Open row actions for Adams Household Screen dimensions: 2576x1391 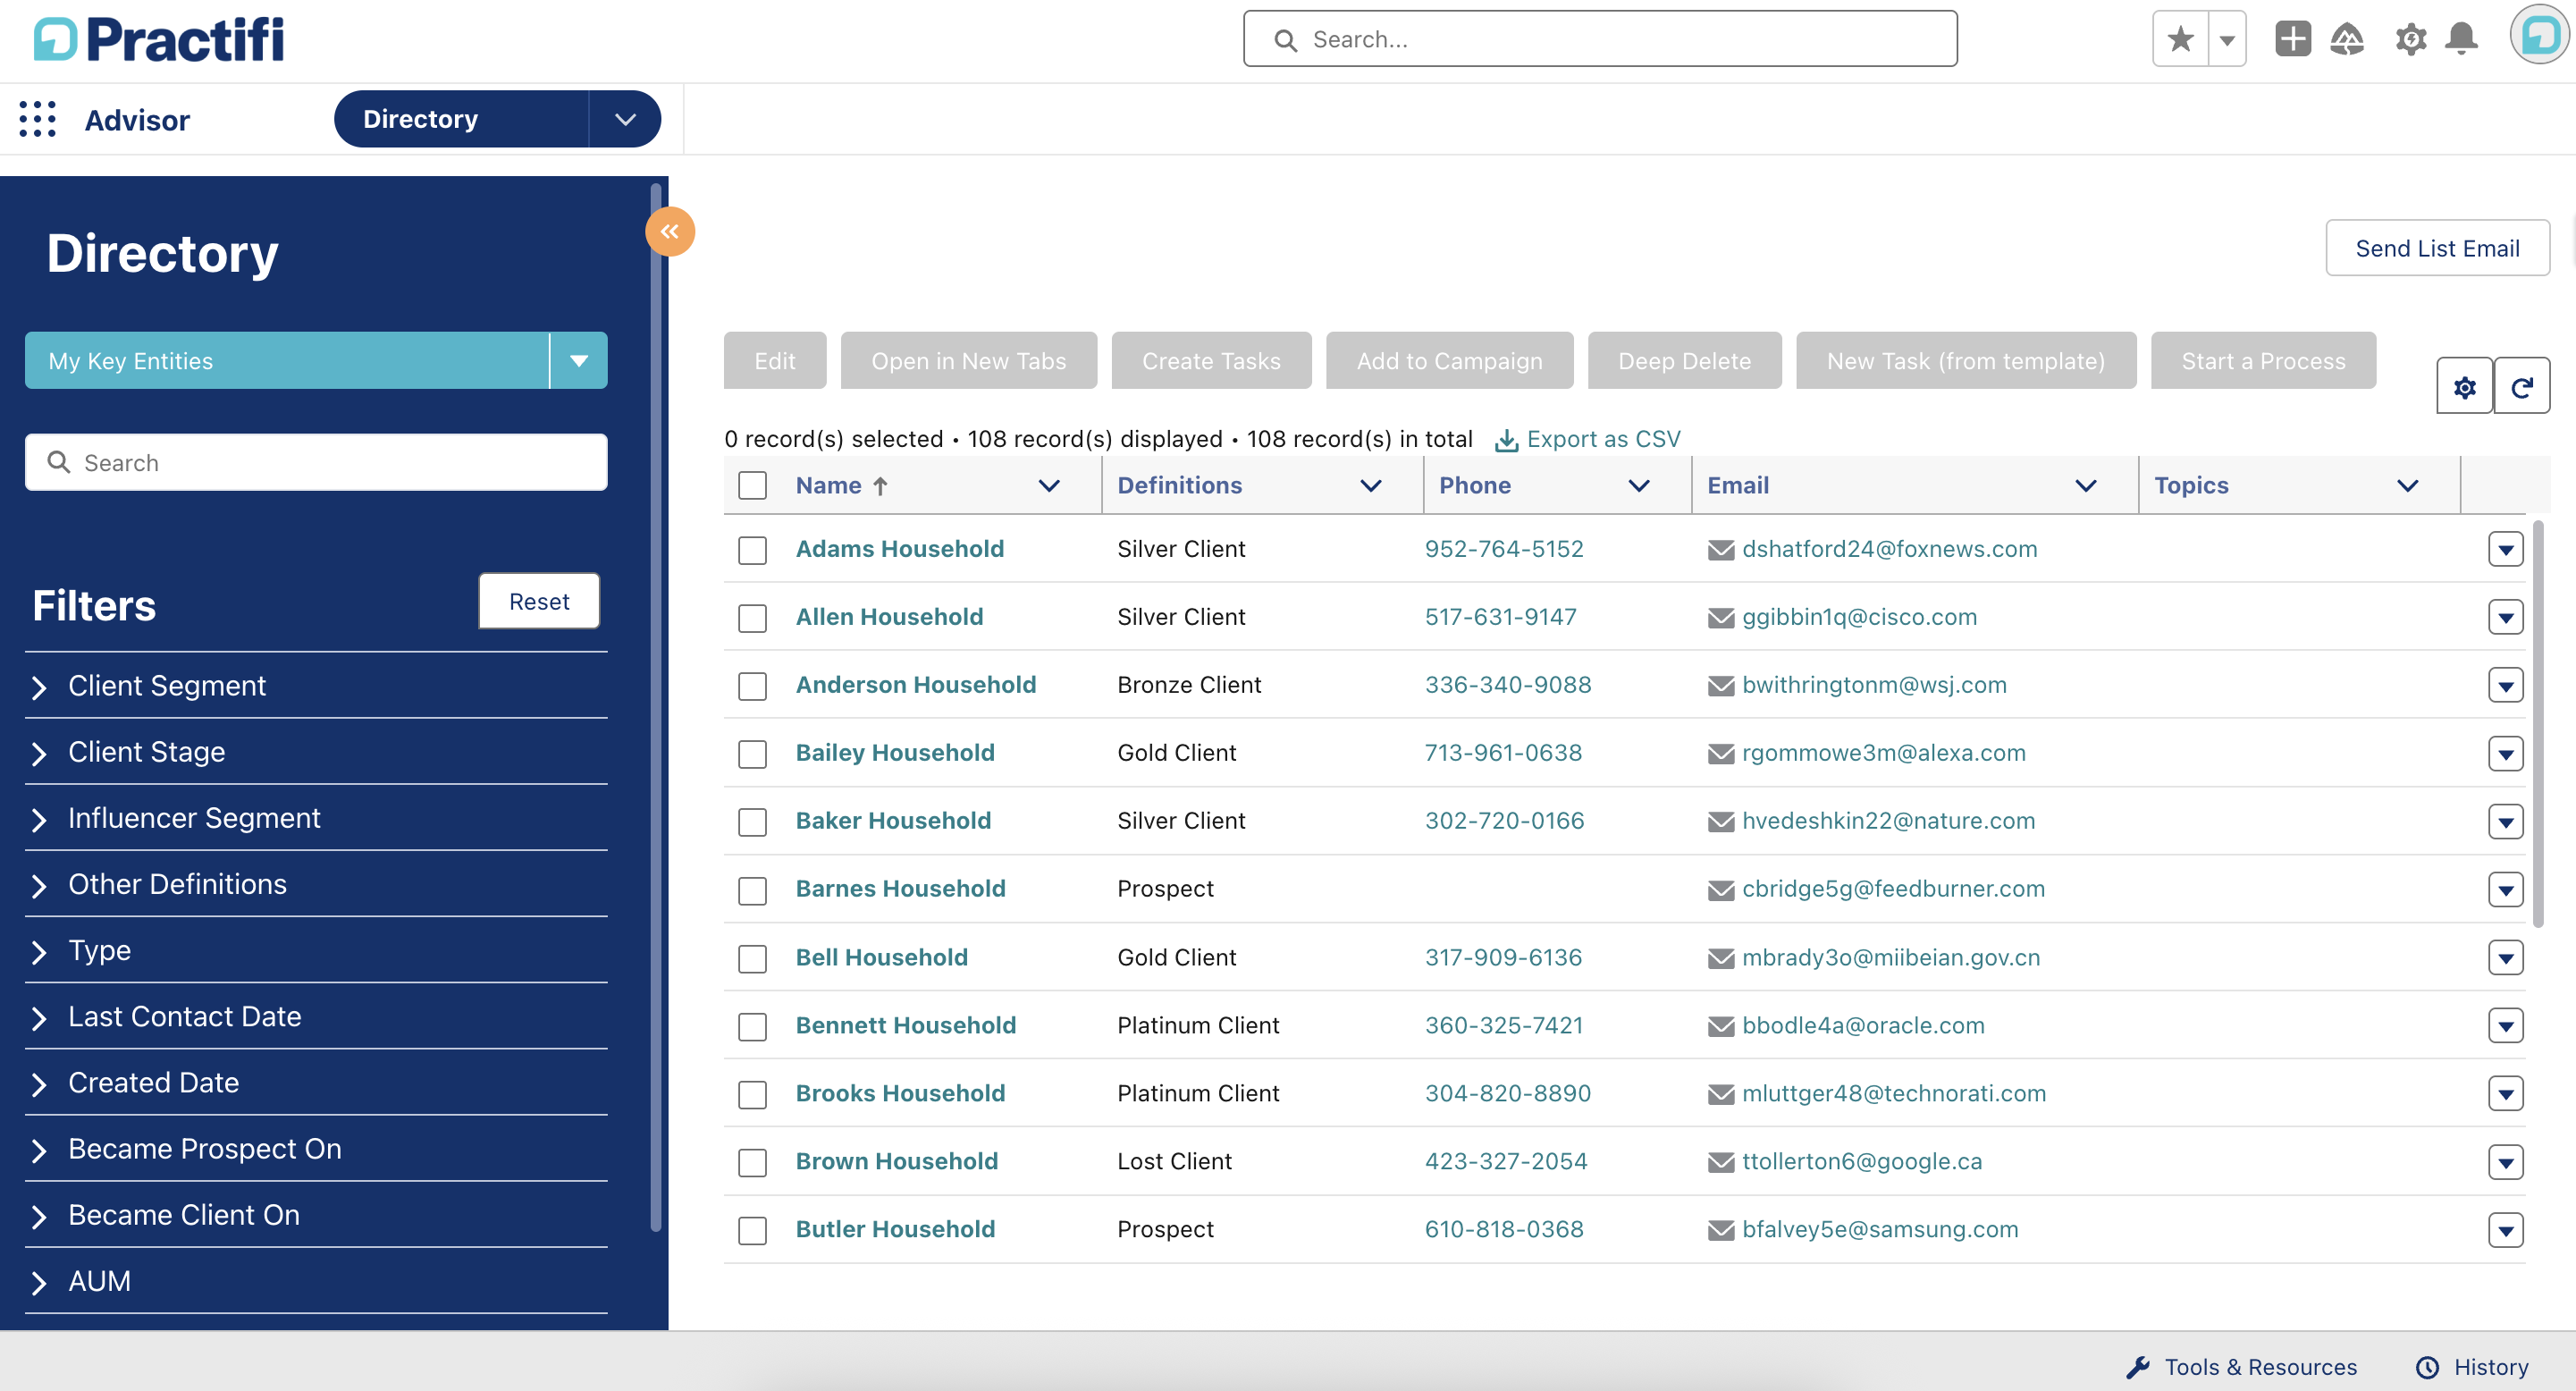[x=2505, y=549]
